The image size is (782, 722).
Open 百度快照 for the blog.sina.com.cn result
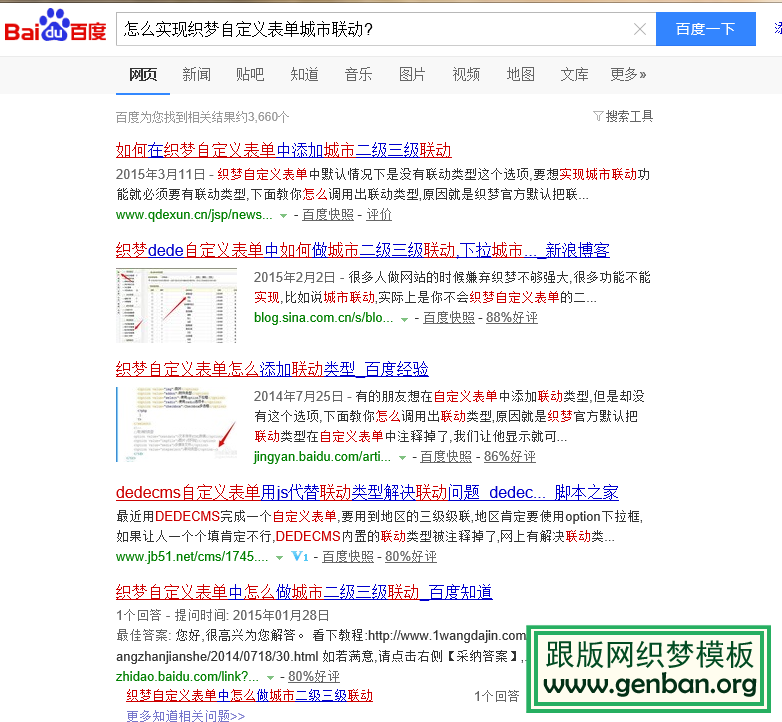(x=449, y=318)
